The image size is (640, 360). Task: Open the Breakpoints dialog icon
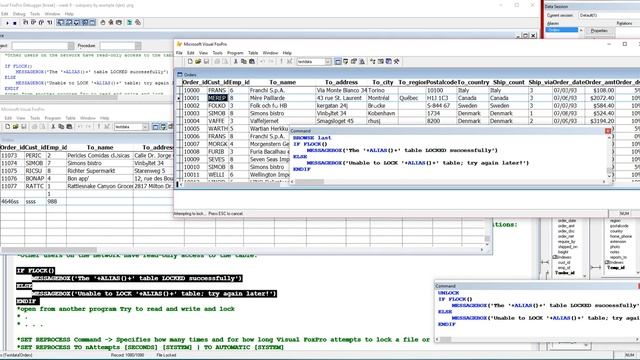(x=119, y=23)
